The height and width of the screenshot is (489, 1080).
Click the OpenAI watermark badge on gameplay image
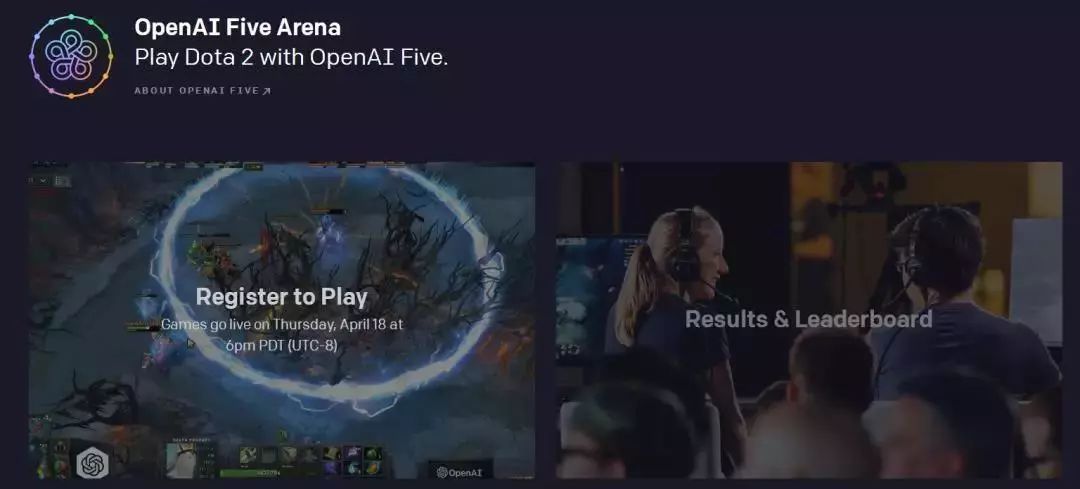pos(460,472)
